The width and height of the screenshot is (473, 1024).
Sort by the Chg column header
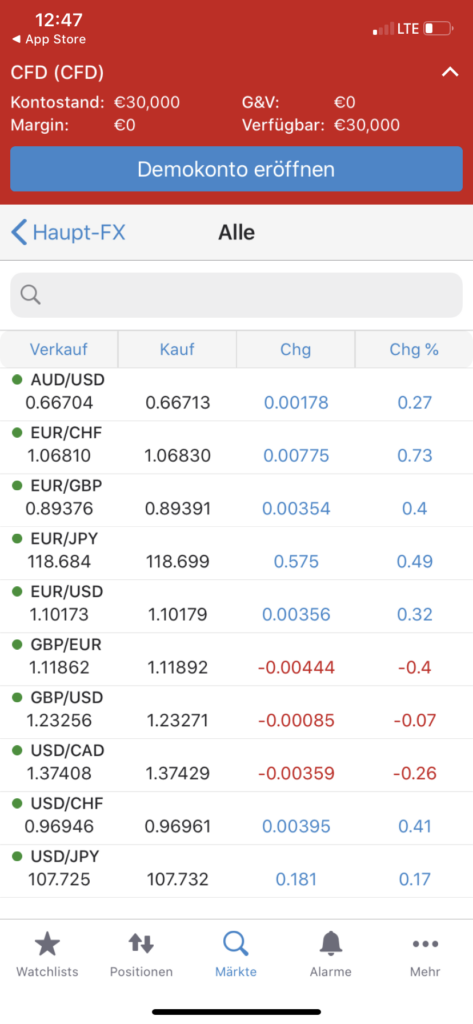point(295,349)
